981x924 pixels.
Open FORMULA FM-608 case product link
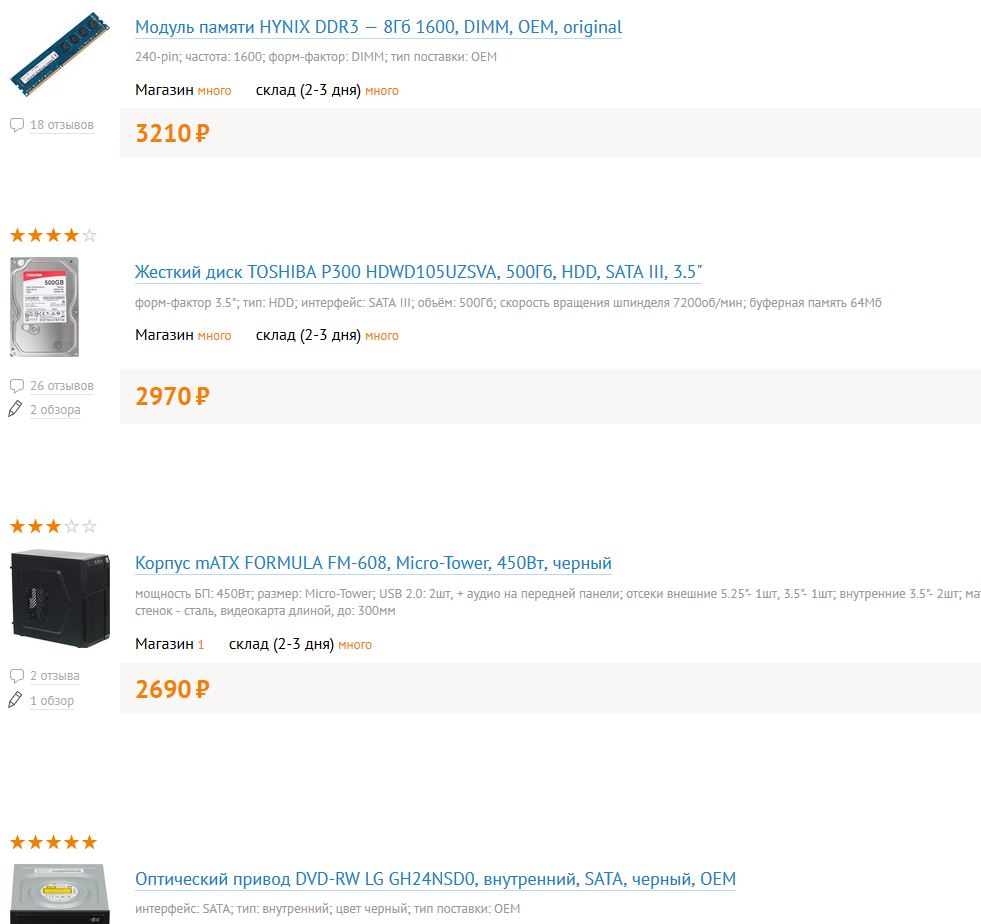click(373, 563)
